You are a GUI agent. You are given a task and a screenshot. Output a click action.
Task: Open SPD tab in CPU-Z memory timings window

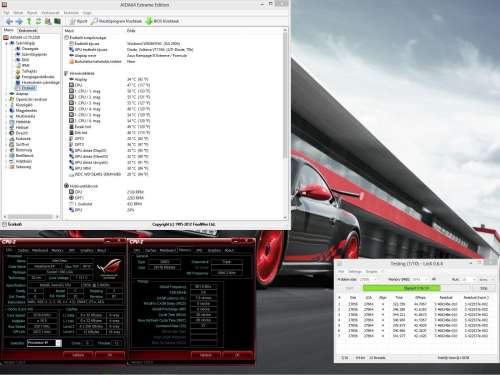(199, 250)
